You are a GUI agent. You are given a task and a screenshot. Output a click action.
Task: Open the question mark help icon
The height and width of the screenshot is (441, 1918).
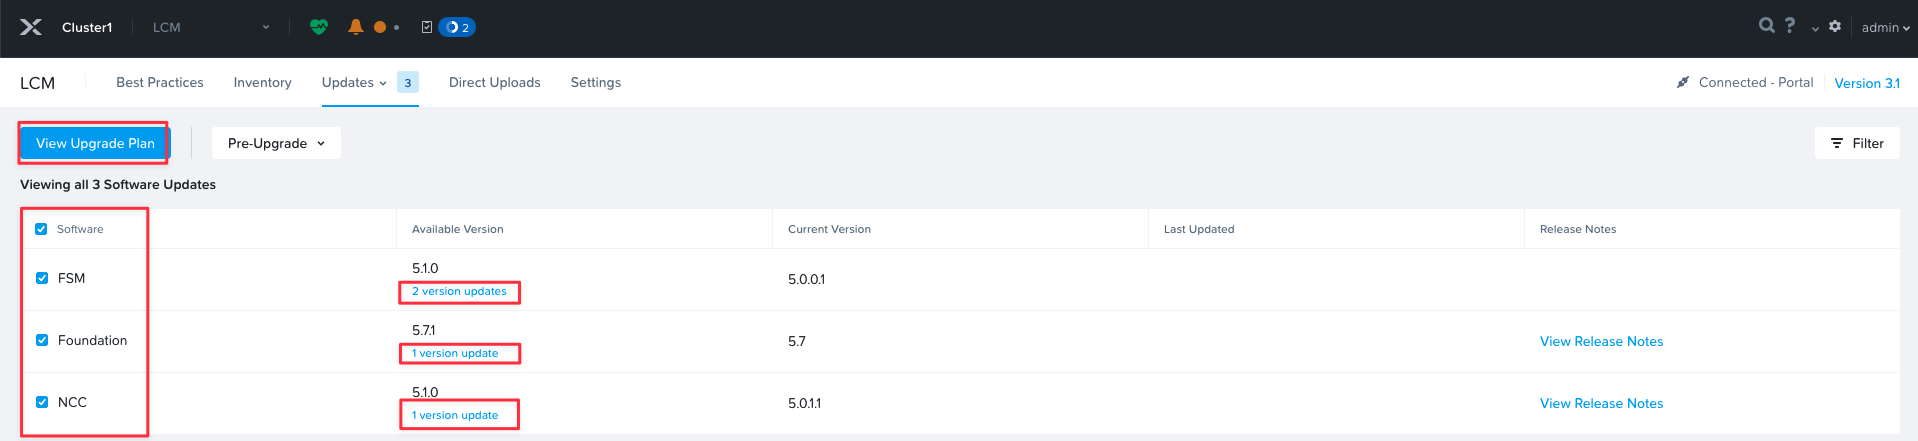1790,26
